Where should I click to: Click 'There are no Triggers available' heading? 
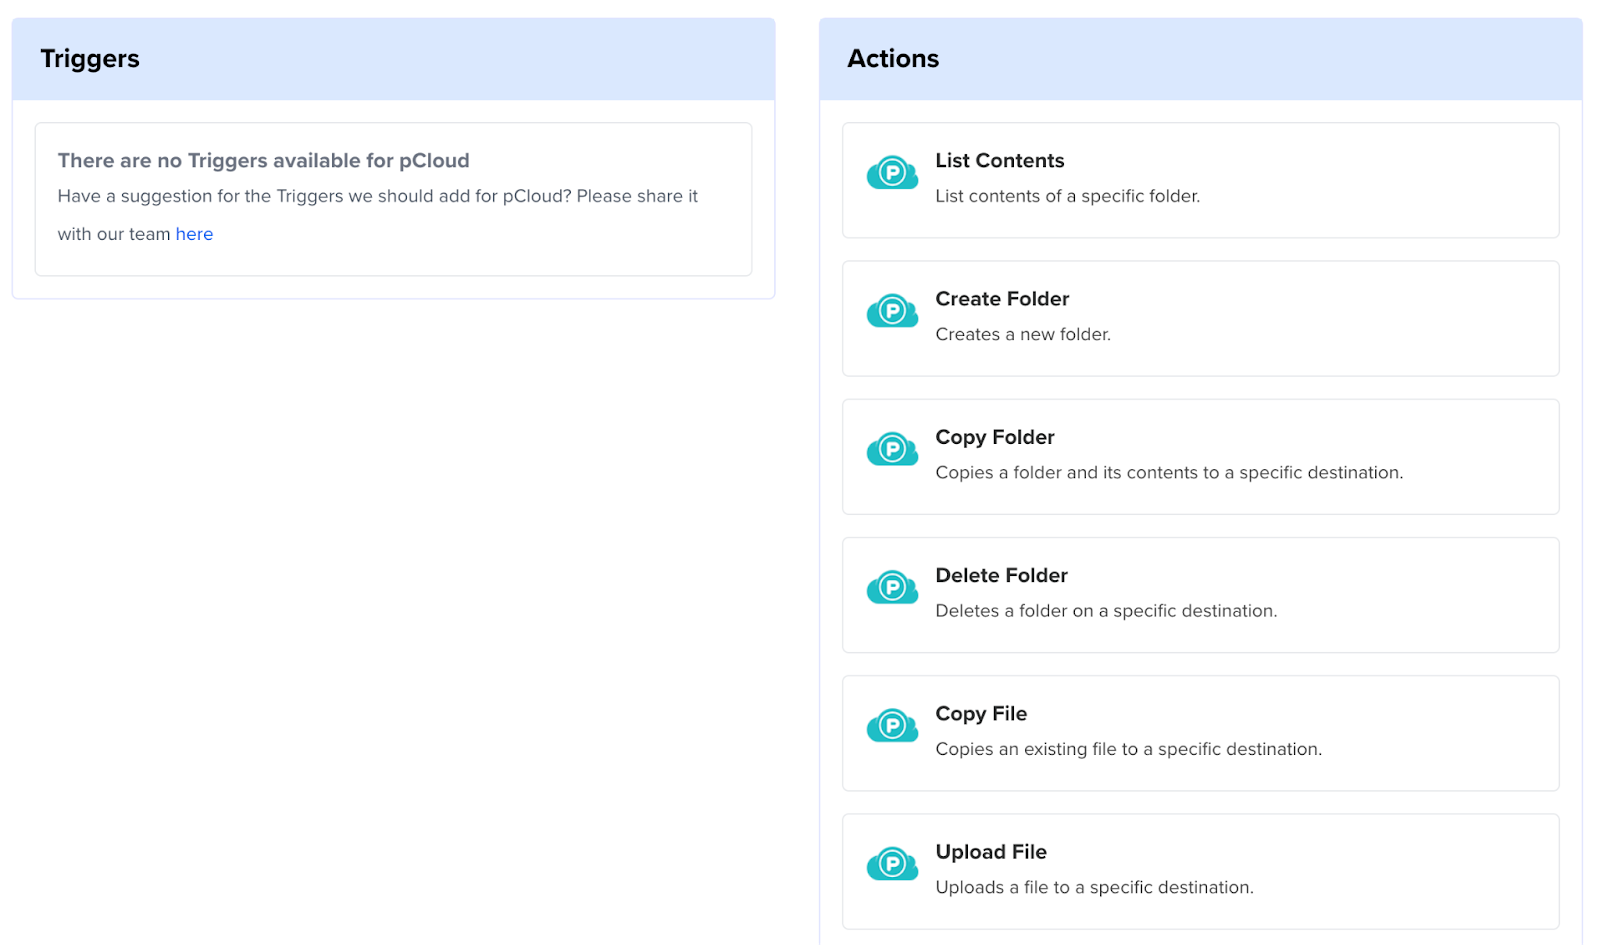click(x=263, y=161)
